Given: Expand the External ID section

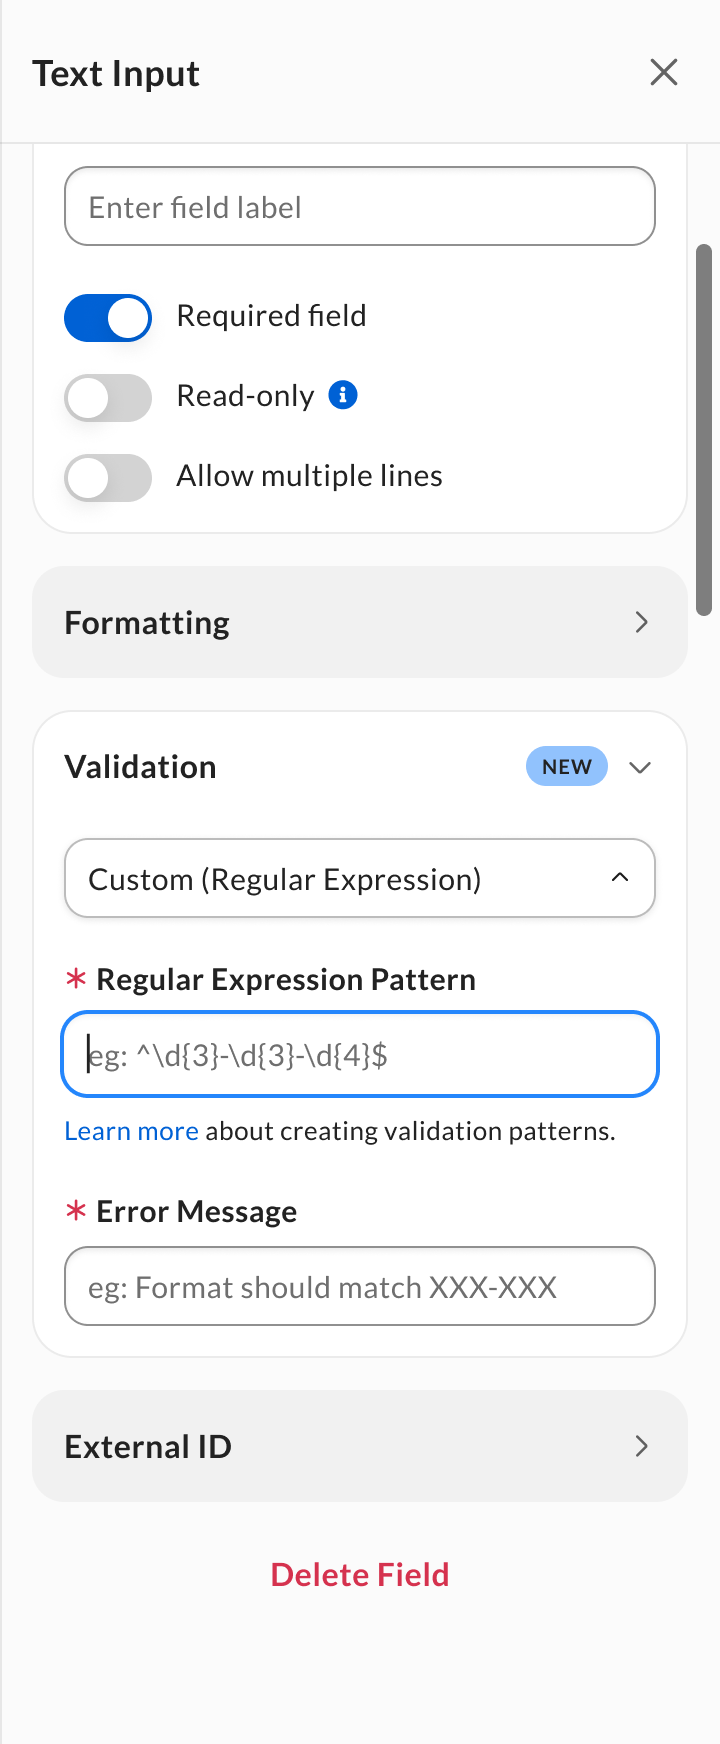Looking at the screenshot, I should coord(360,1446).
